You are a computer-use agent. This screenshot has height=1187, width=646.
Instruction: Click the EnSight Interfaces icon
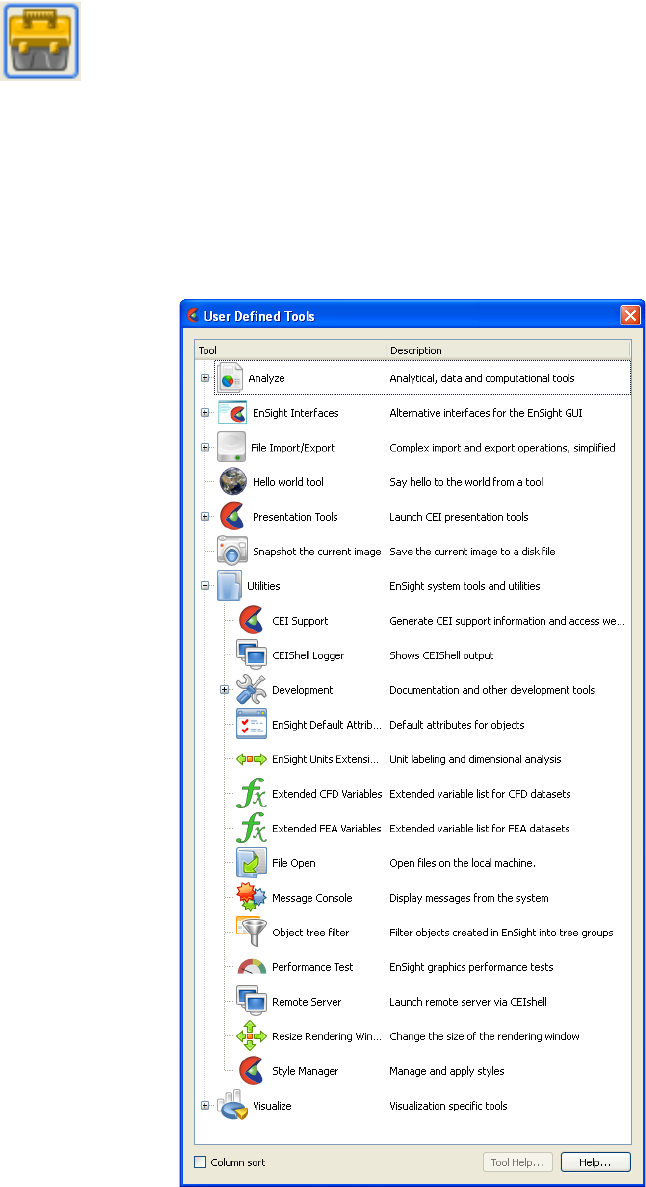click(x=232, y=413)
